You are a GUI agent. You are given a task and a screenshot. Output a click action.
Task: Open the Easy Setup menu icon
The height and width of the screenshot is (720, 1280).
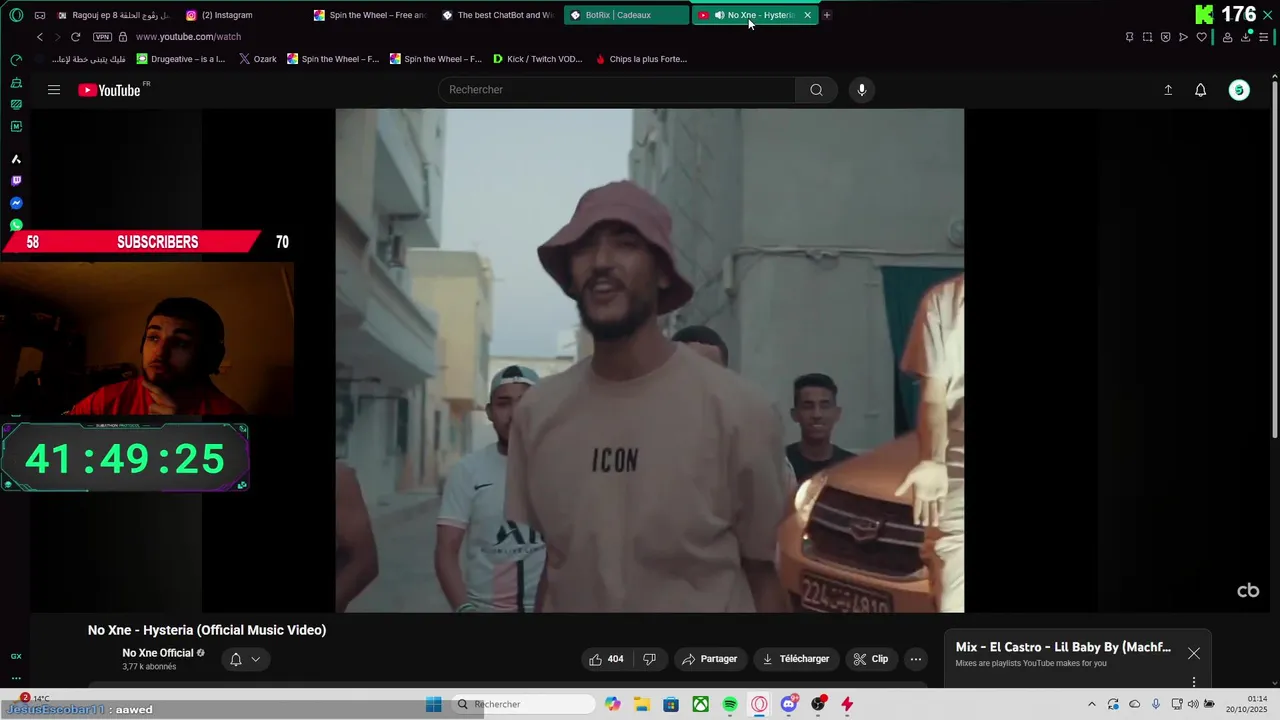click(x=1264, y=37)
